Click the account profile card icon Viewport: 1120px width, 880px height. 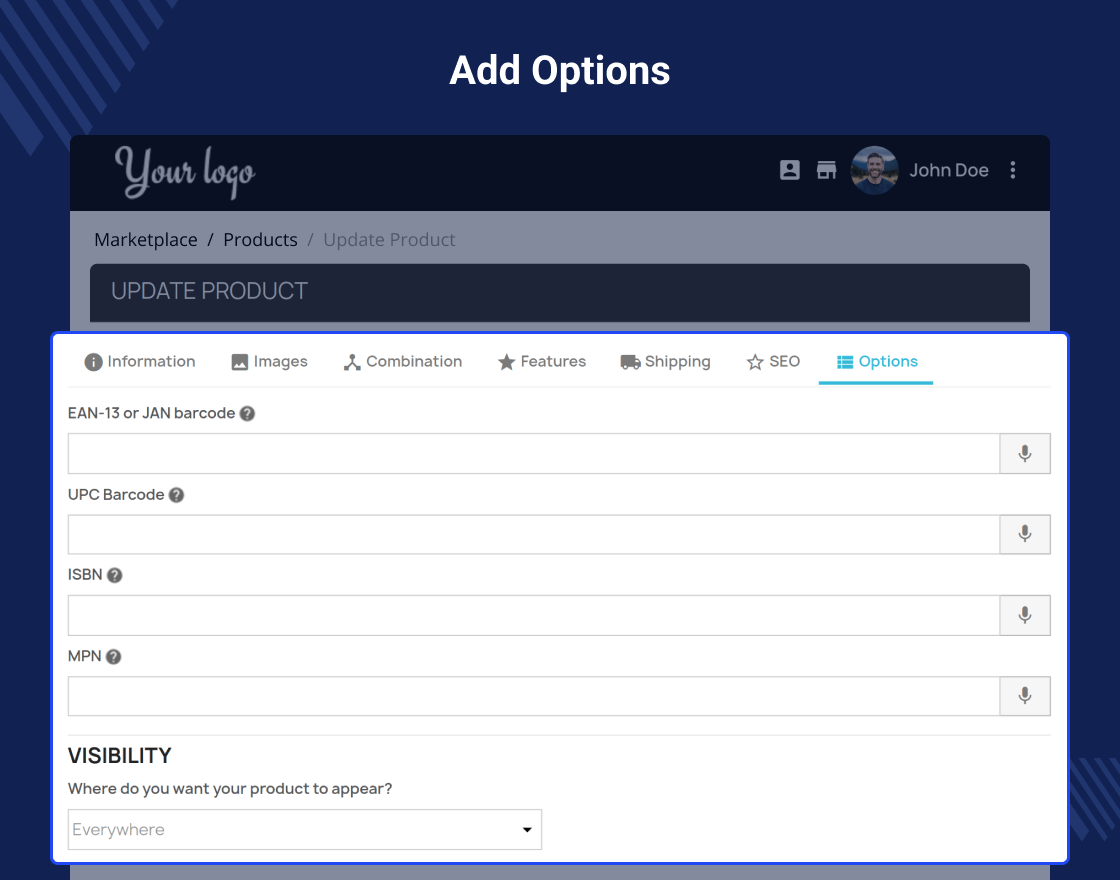point(789,170)
